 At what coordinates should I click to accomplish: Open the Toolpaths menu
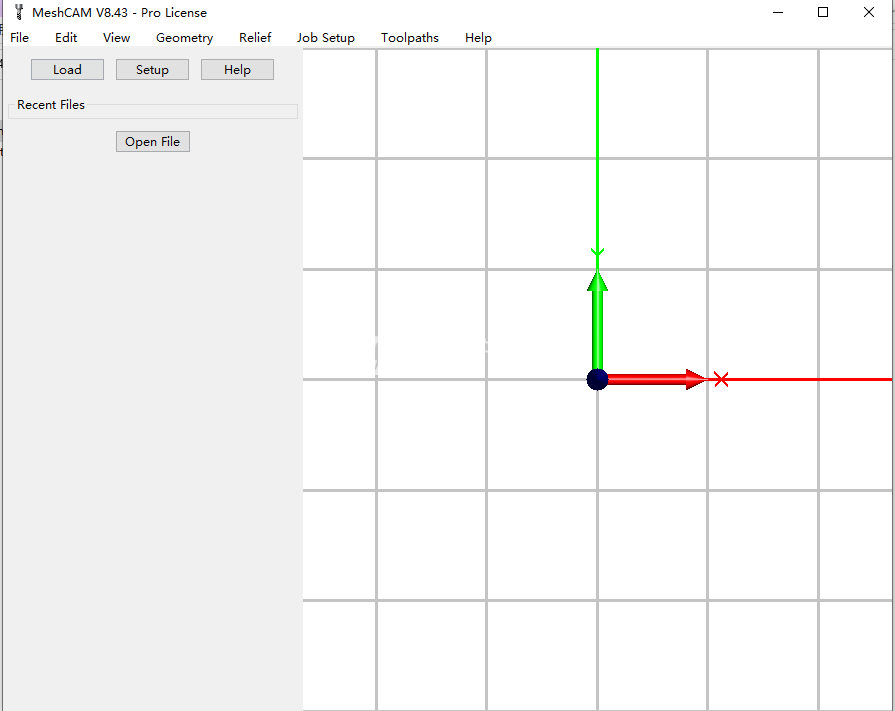point(410,38)
